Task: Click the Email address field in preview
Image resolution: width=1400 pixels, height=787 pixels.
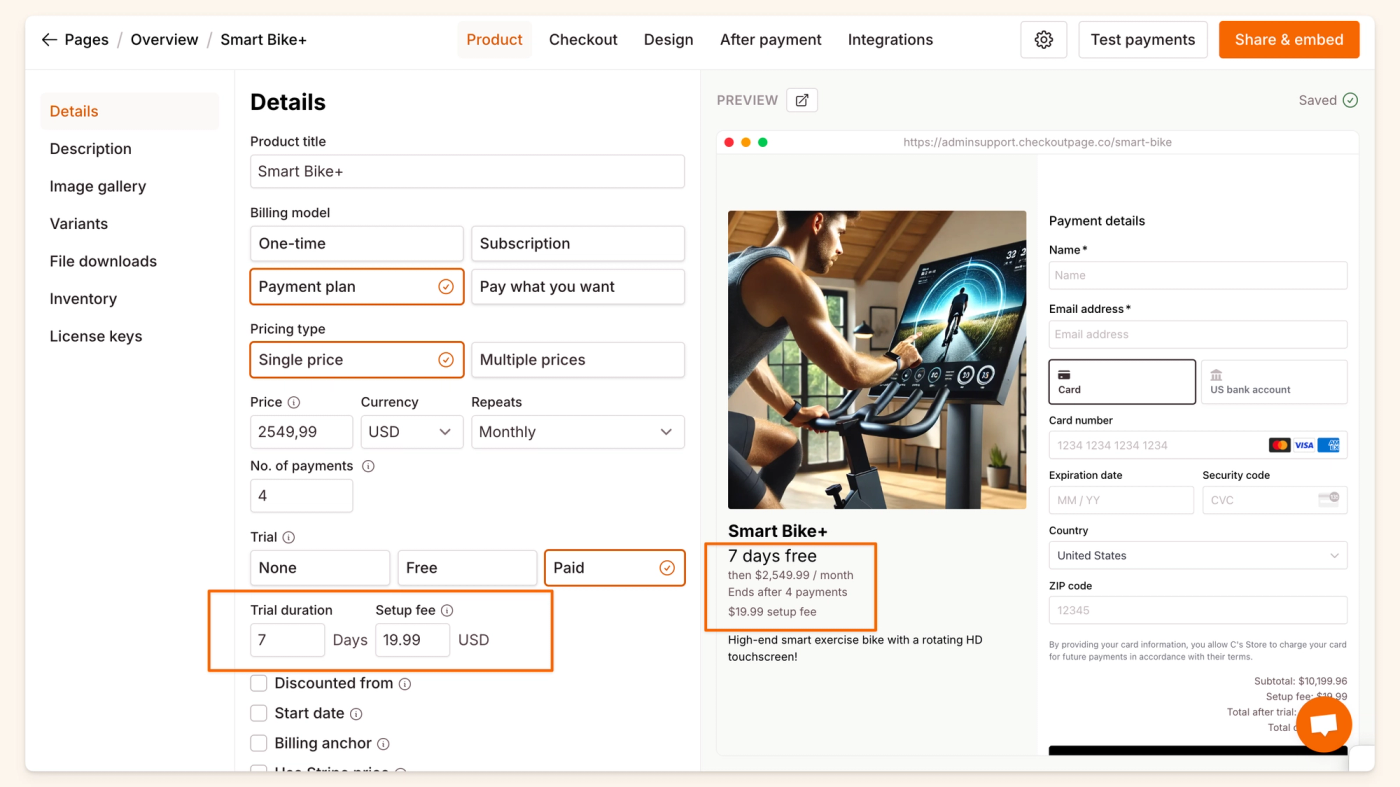Action: point(1198,335)
